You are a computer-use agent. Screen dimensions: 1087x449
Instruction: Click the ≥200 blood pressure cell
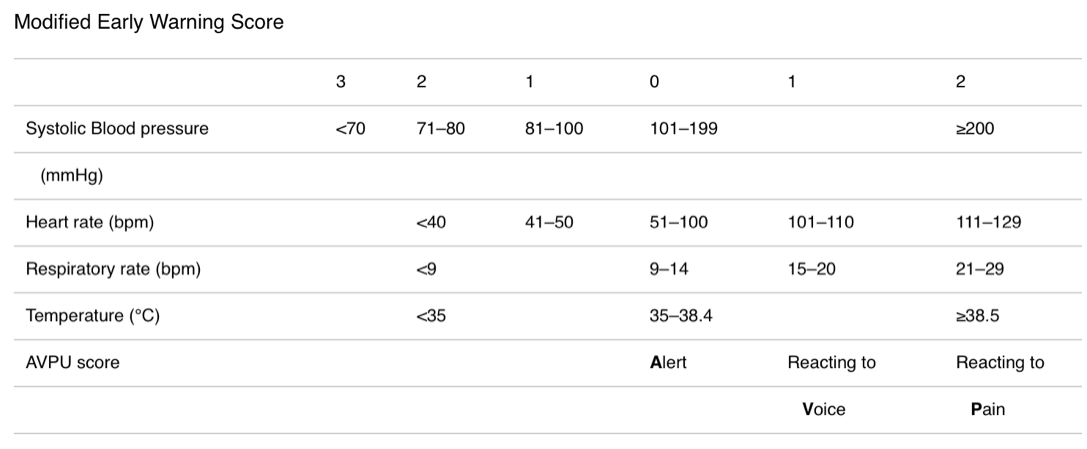pos(975,129)
